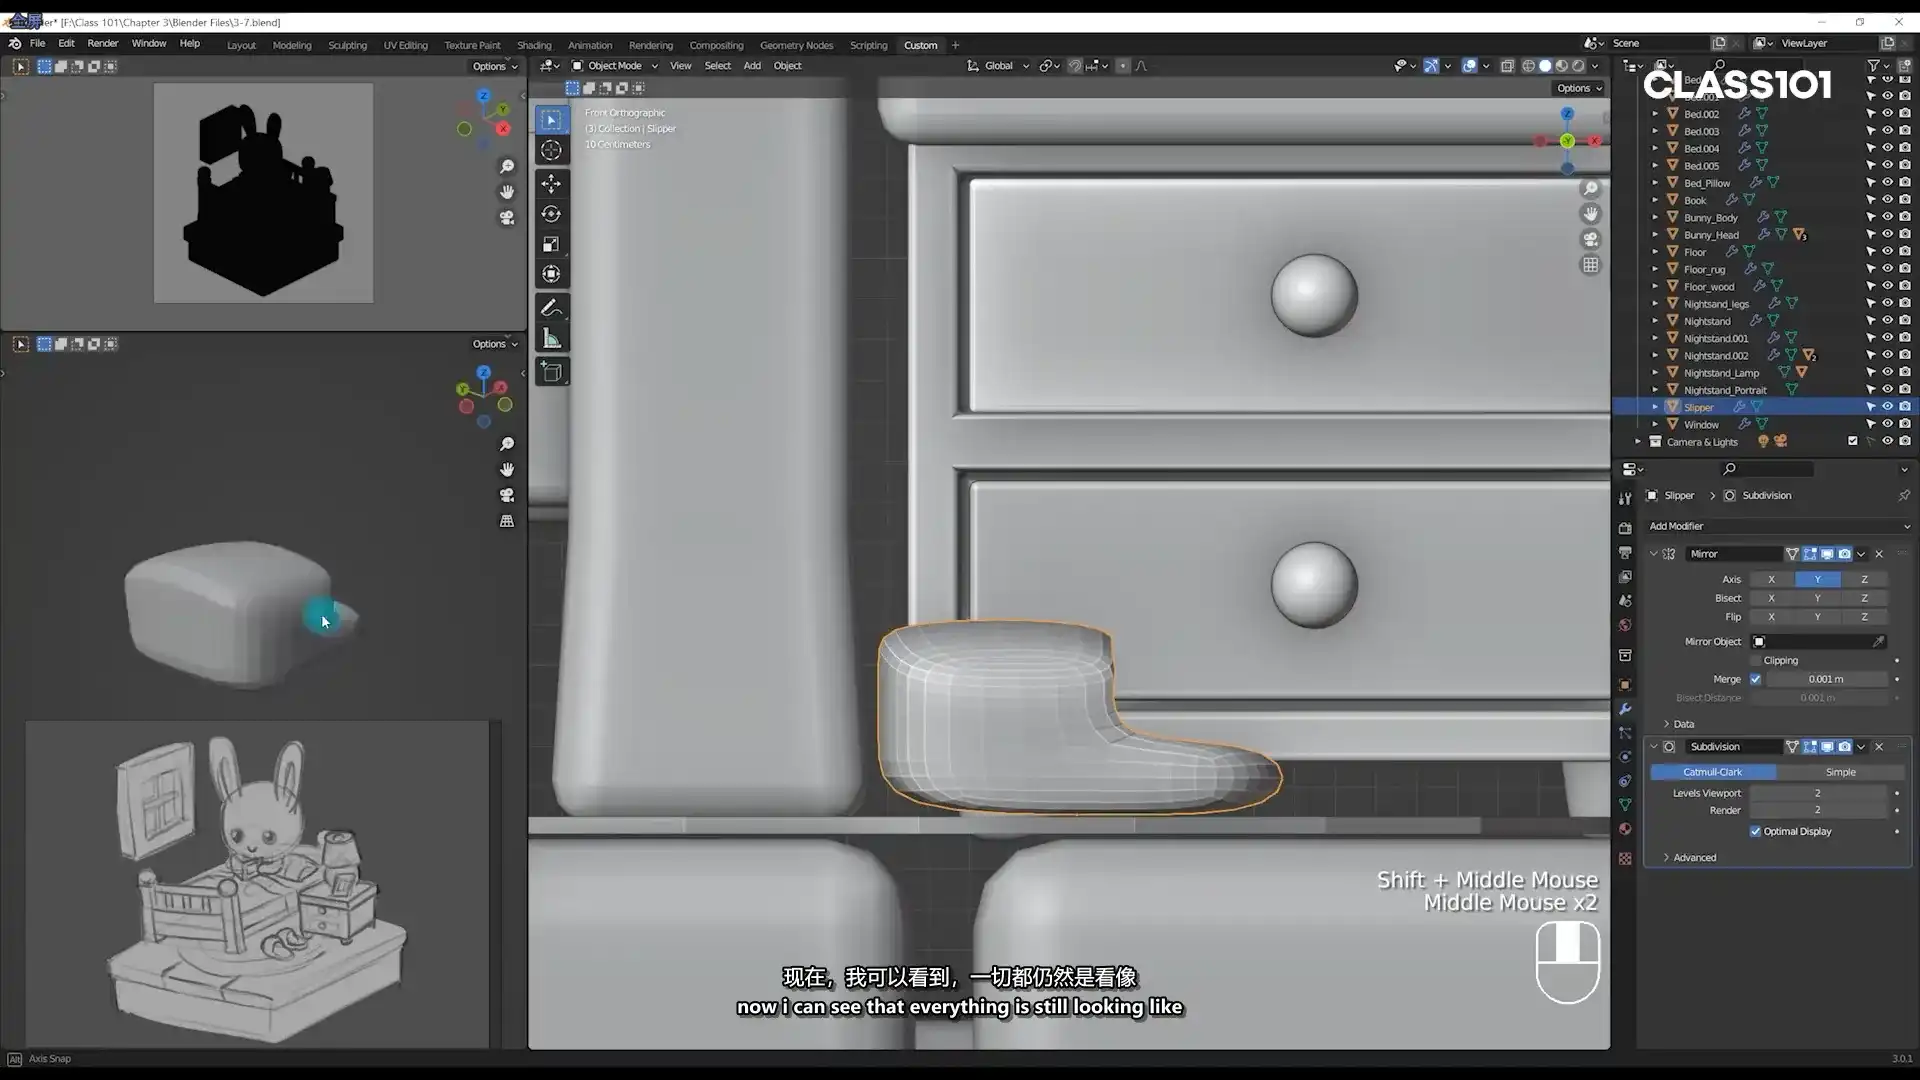This screenshot has height=1080, width=1920.
Task: Open the Material Properties tab in the sidebar
Action: 1625,829
